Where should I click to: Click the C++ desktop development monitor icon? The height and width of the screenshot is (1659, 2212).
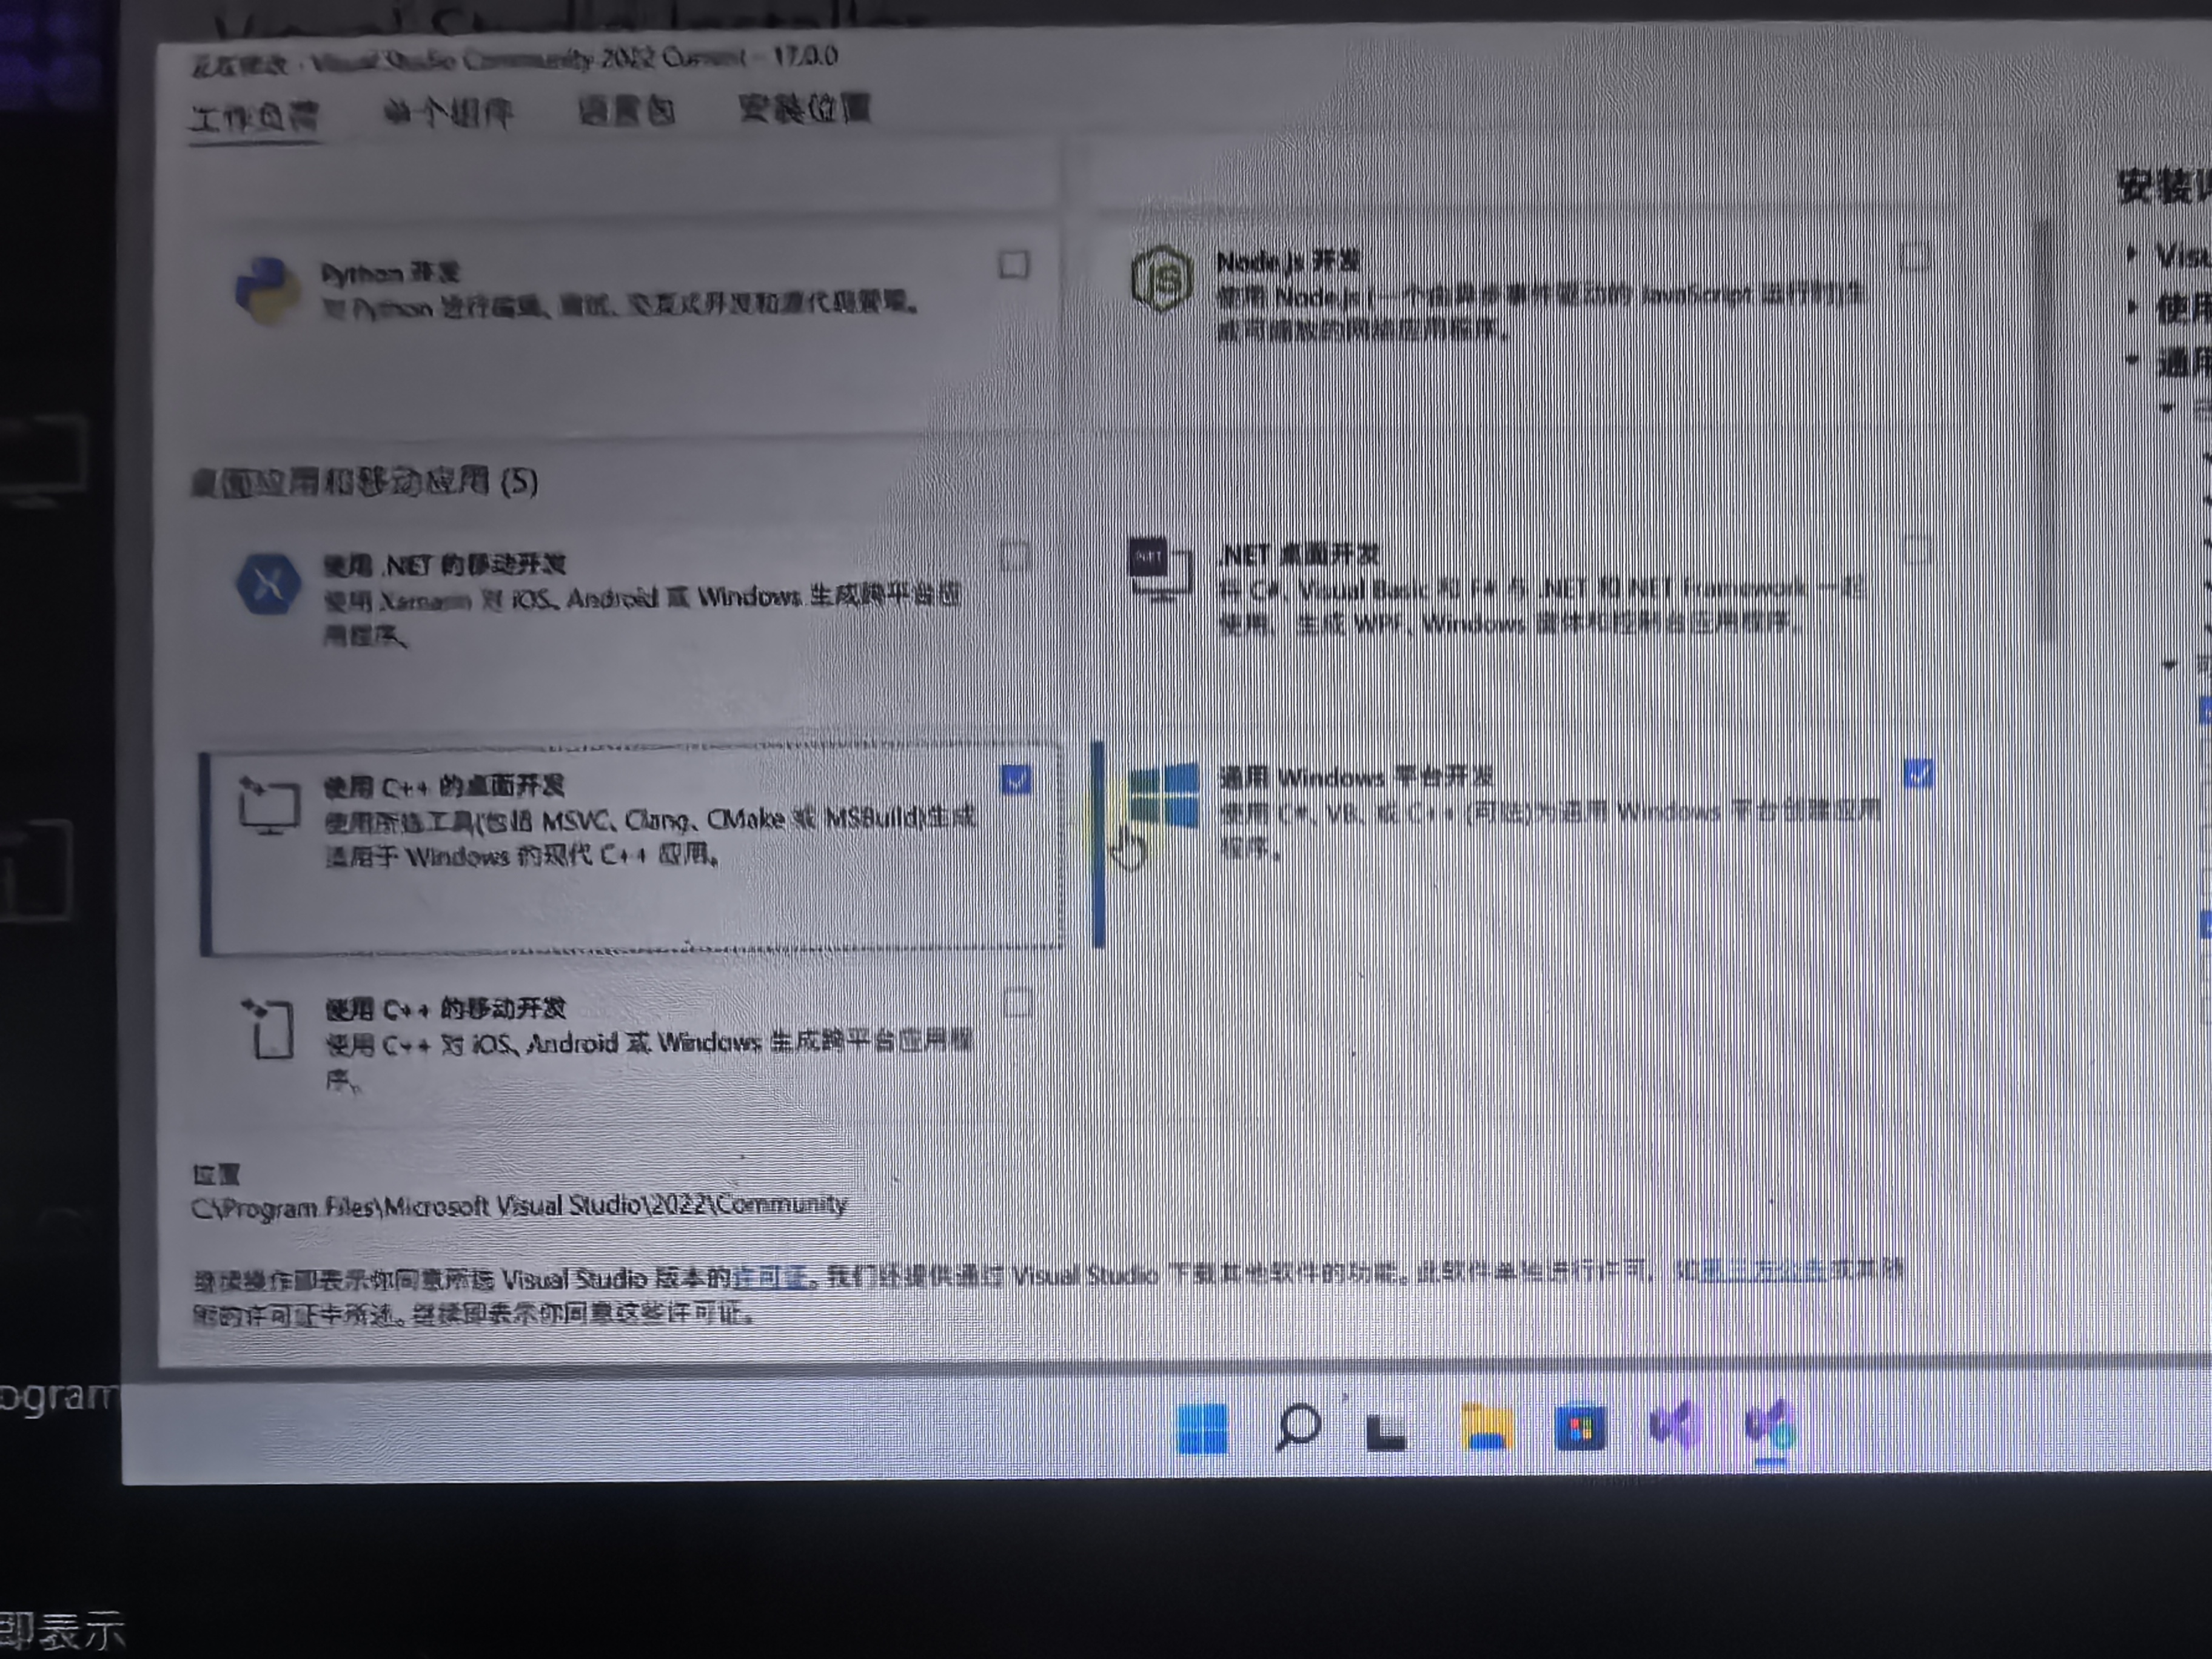(x=269, y=806)
